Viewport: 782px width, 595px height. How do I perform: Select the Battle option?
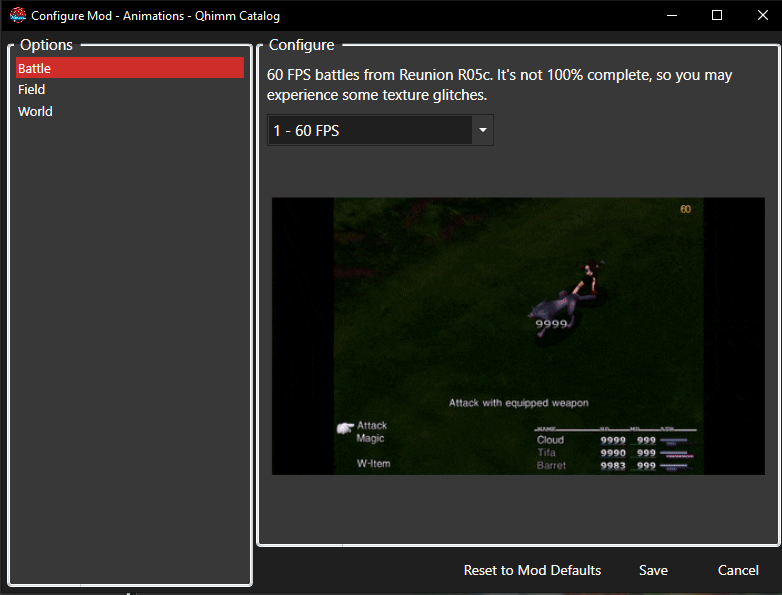click(x=130, y=68)
